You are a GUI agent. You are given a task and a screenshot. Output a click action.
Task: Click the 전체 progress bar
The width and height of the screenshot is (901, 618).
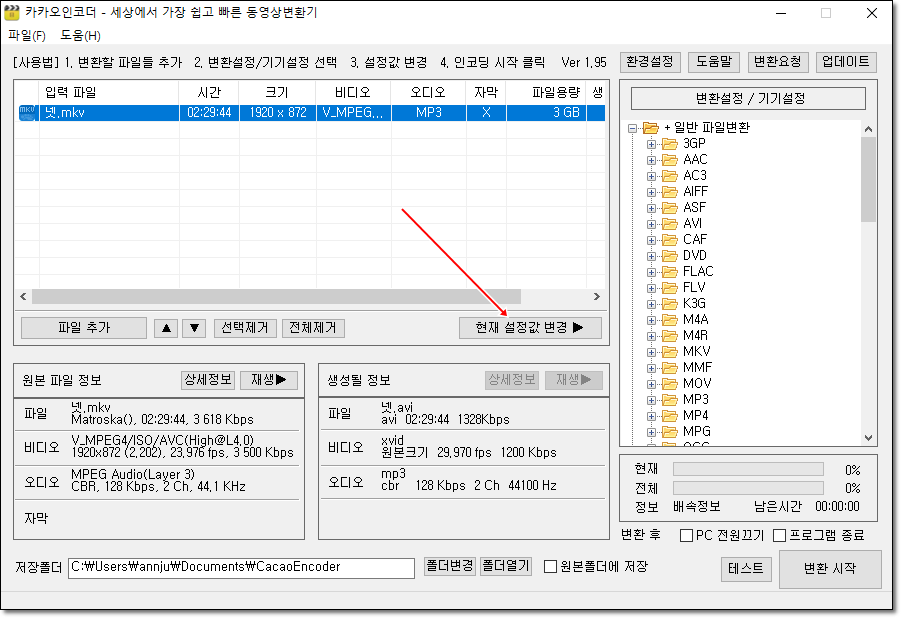[748, 488]
